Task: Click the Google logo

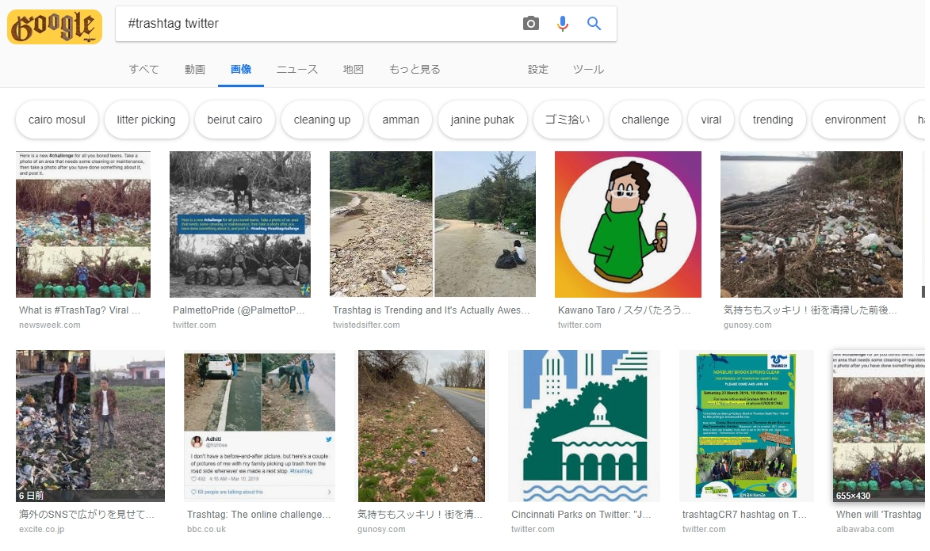Action: click(54, 26)
